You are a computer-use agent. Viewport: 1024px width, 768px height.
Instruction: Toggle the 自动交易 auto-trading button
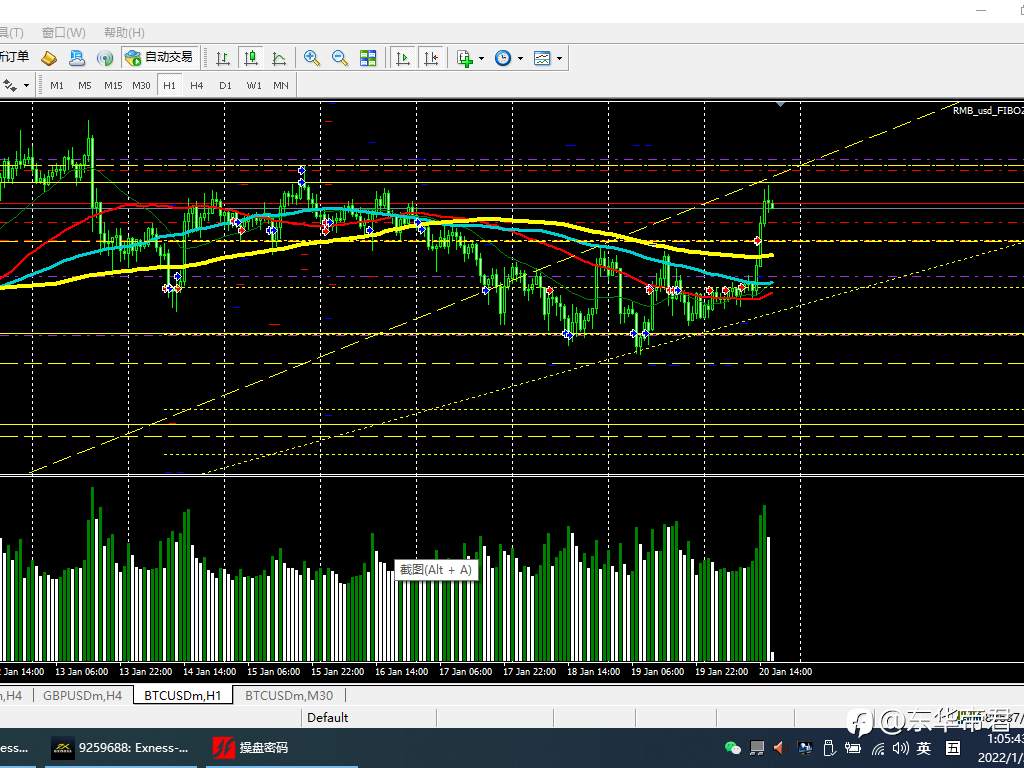tap(160, 57)
